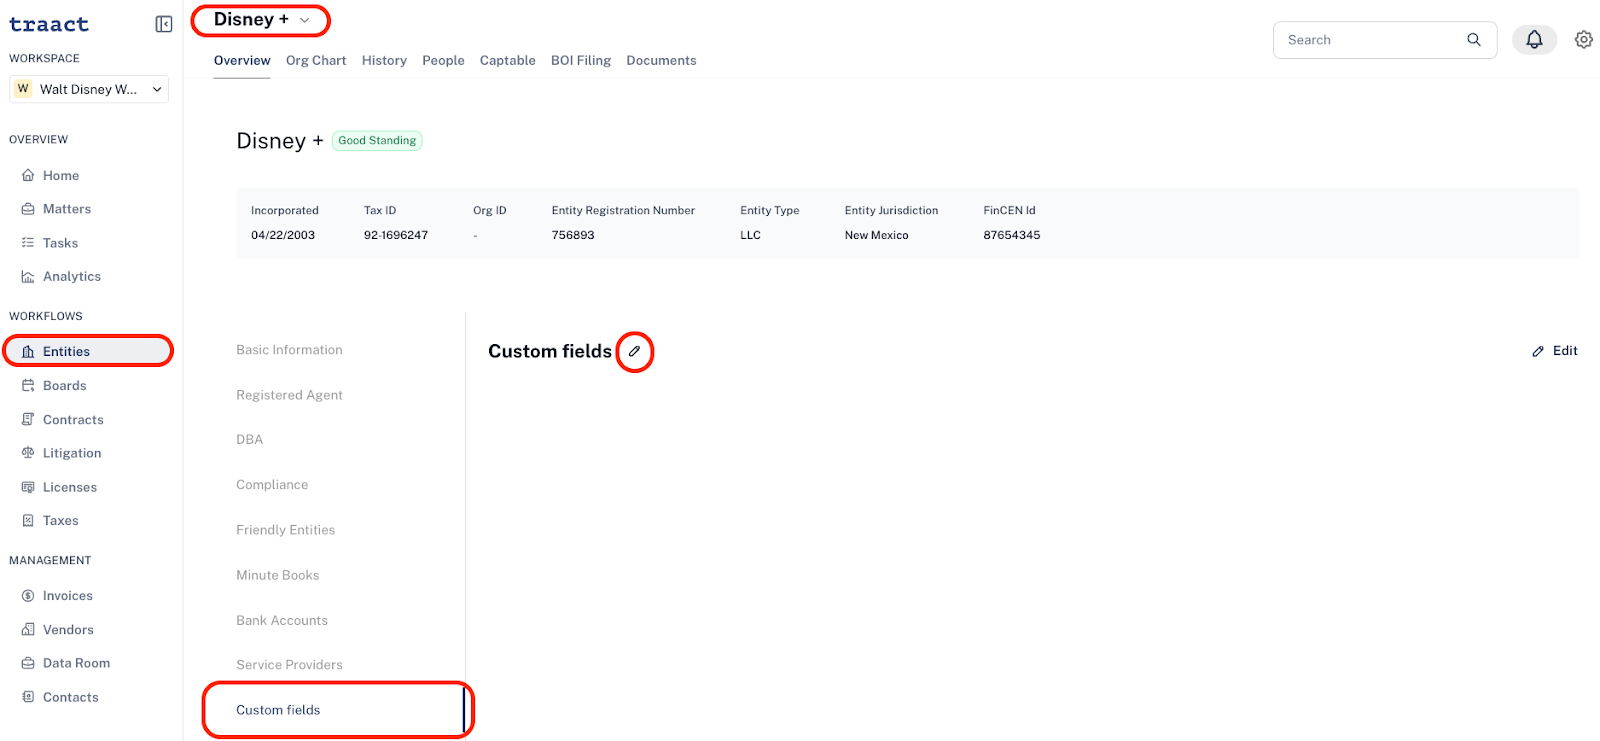This screenshot has height=741, width=1600.
Task: Show the DBA section
Action: coord(250,440)
